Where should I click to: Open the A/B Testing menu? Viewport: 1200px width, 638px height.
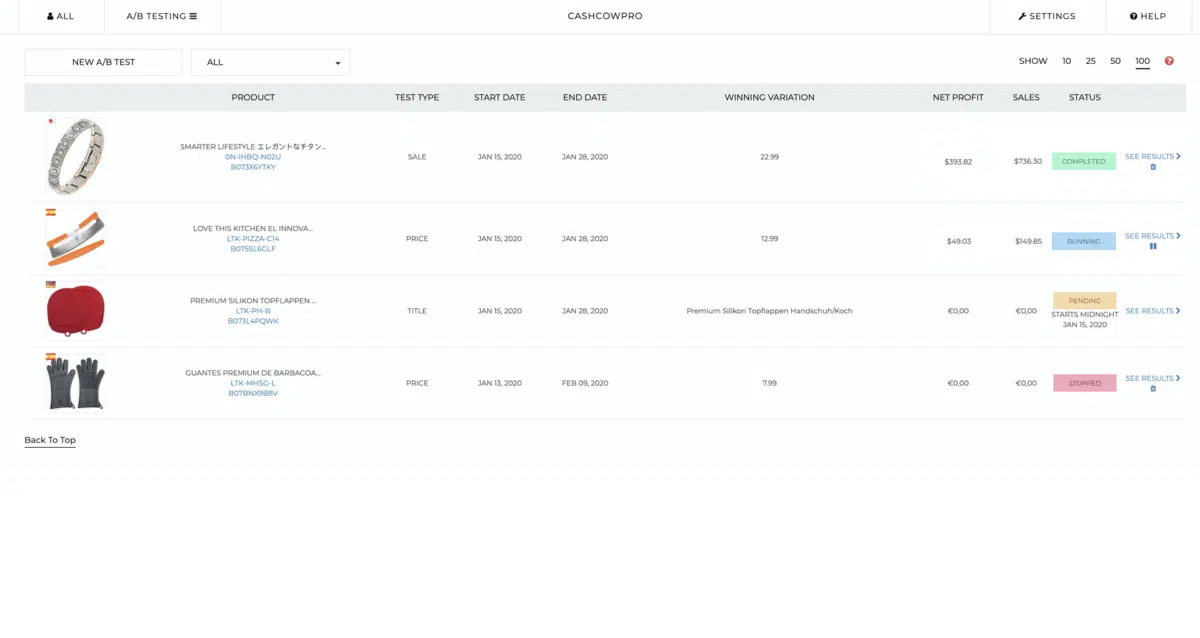tap(160, 17)
